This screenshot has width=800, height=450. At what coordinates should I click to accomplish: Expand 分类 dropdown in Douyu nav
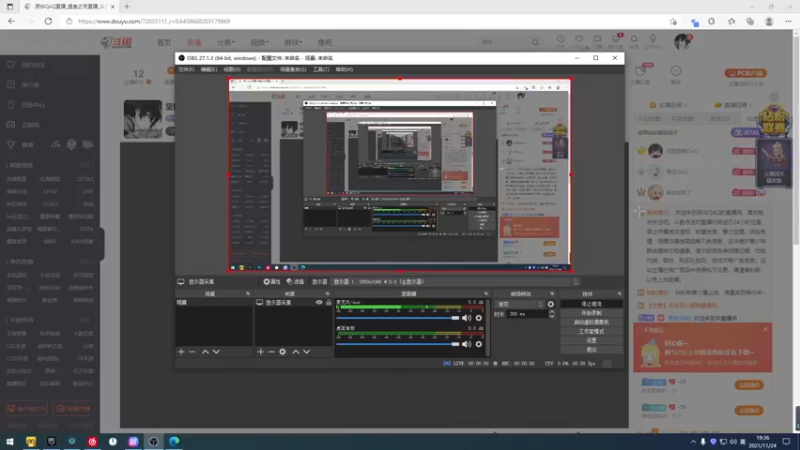[x=226, y=42]
